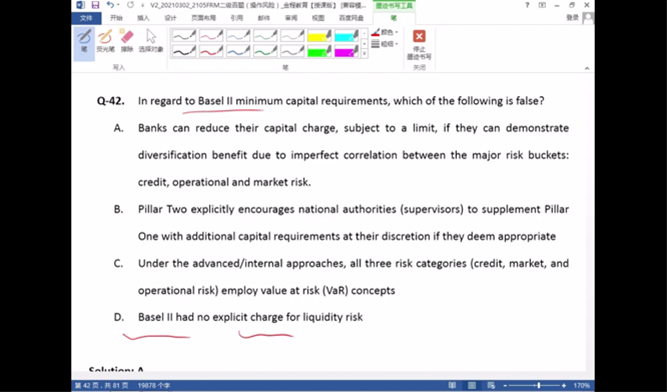Click the 170% zoom level button
This screenshot has height=392, width=667.
pyautogui.click(x=581, y=386)
